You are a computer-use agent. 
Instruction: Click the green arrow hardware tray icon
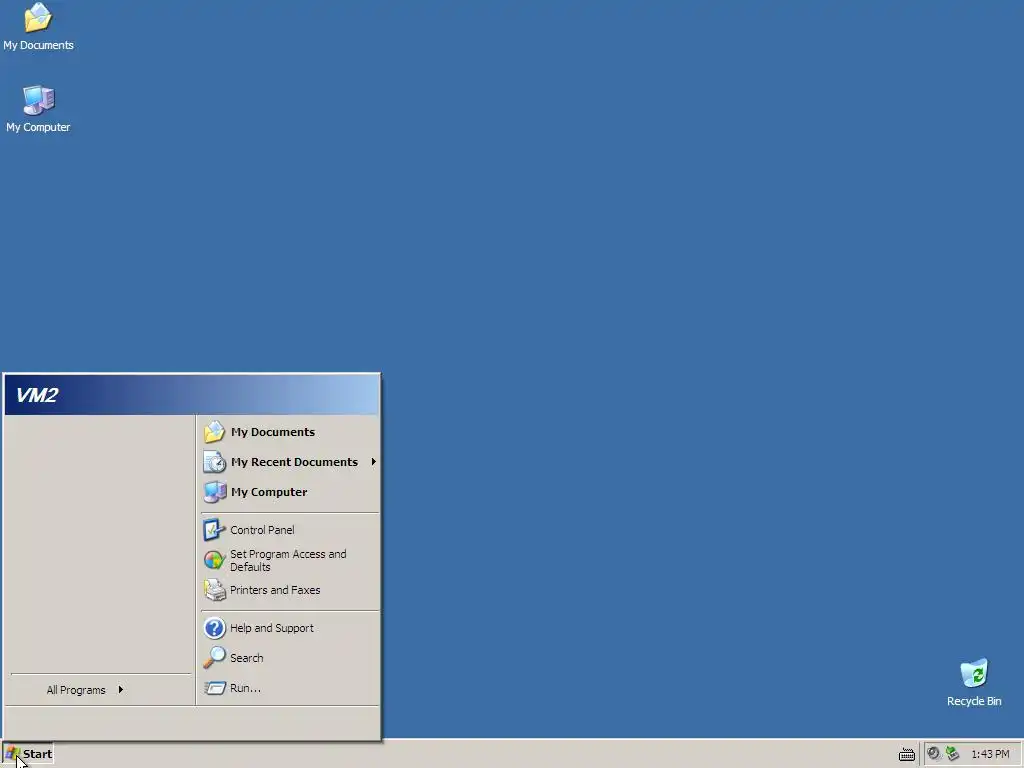952,753
